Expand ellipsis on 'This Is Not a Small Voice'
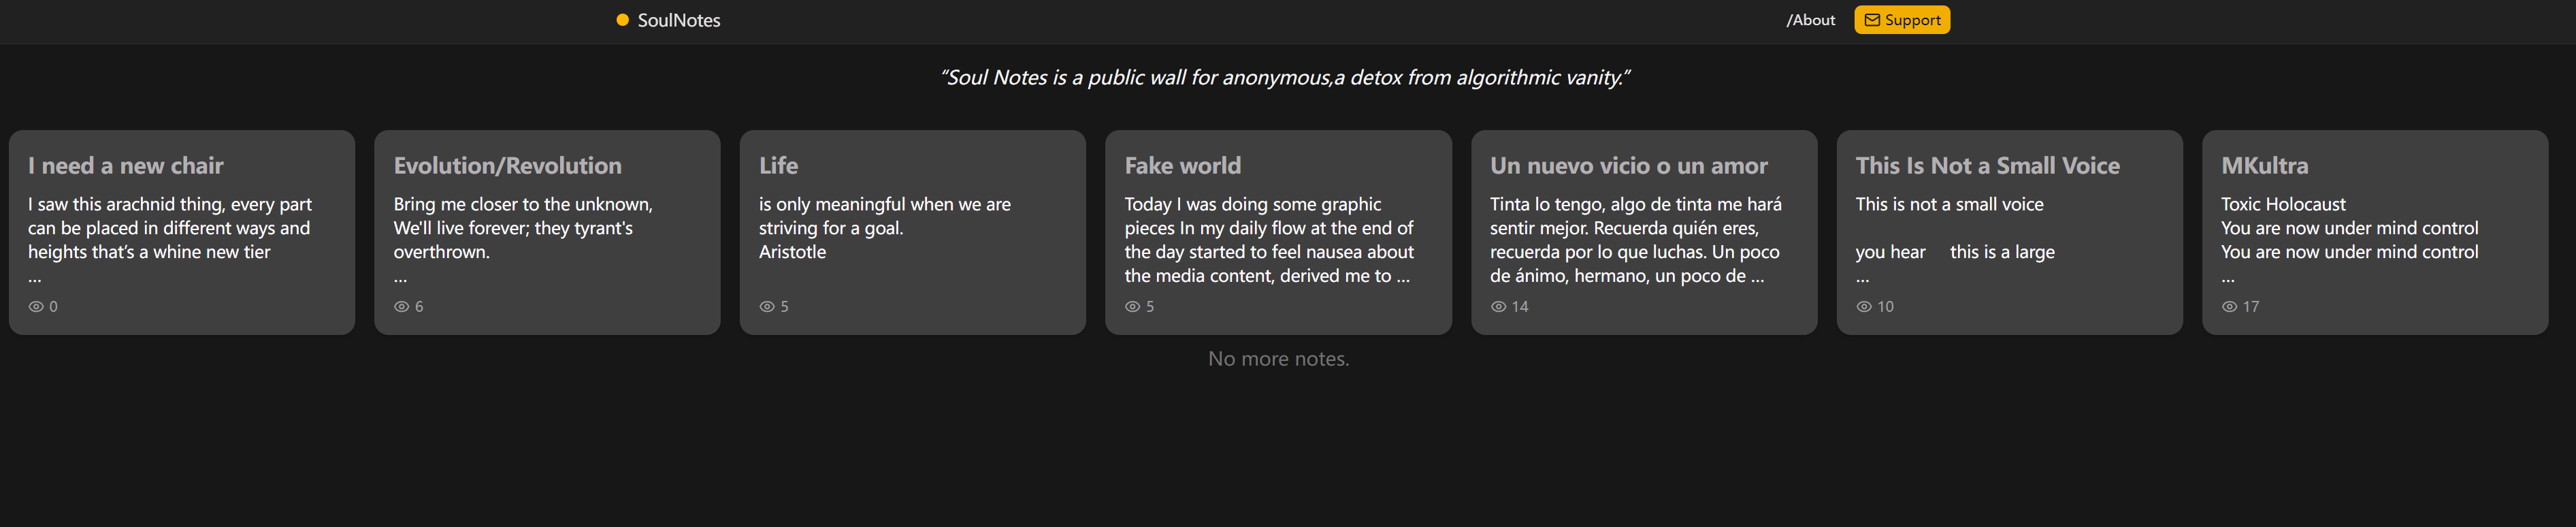 [1862, 278]
